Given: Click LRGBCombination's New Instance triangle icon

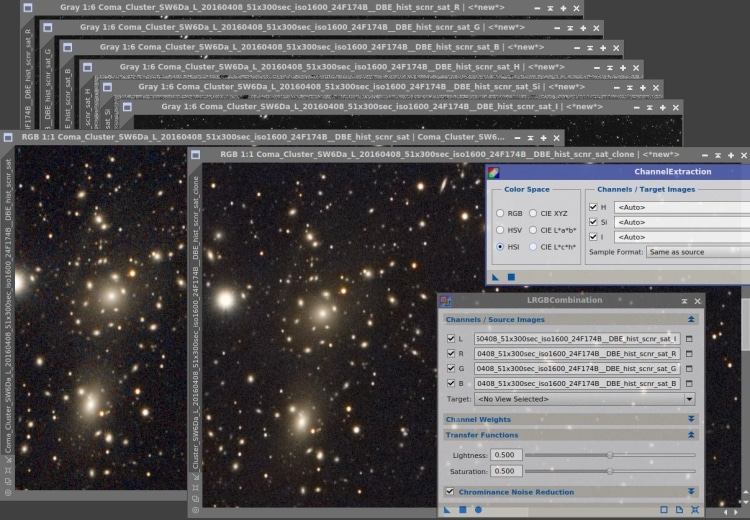Looking at the screenshot, I should tap(447, 510).
